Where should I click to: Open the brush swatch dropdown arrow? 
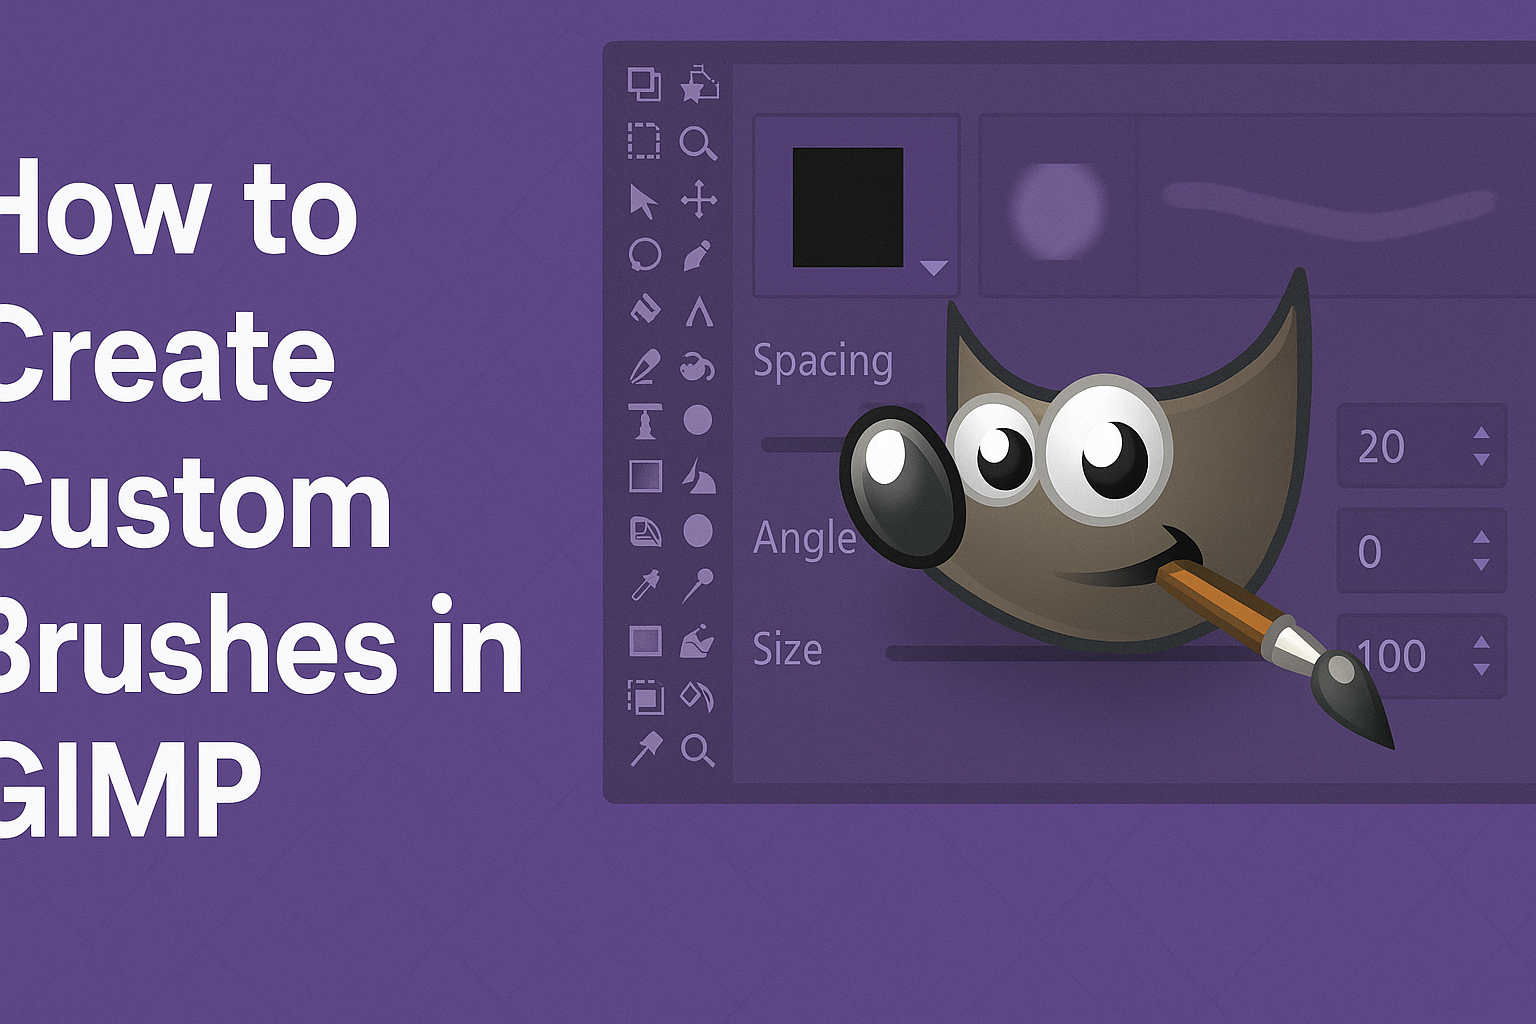933,268
